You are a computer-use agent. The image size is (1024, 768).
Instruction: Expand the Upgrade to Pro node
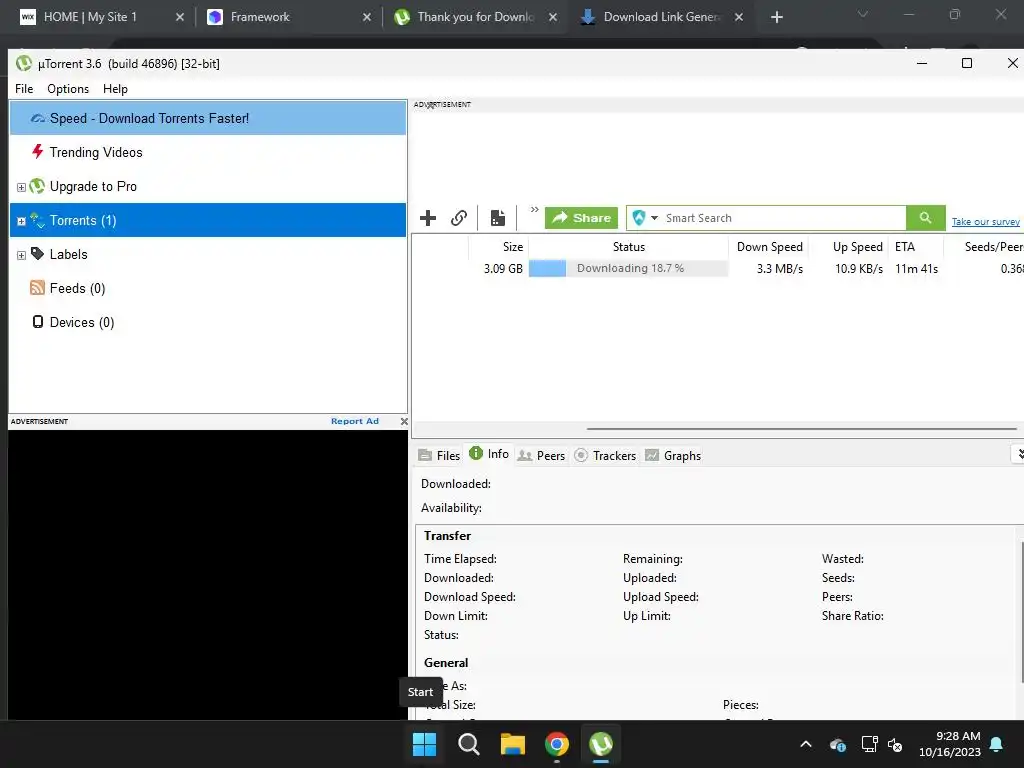click(x=21, y=187)
